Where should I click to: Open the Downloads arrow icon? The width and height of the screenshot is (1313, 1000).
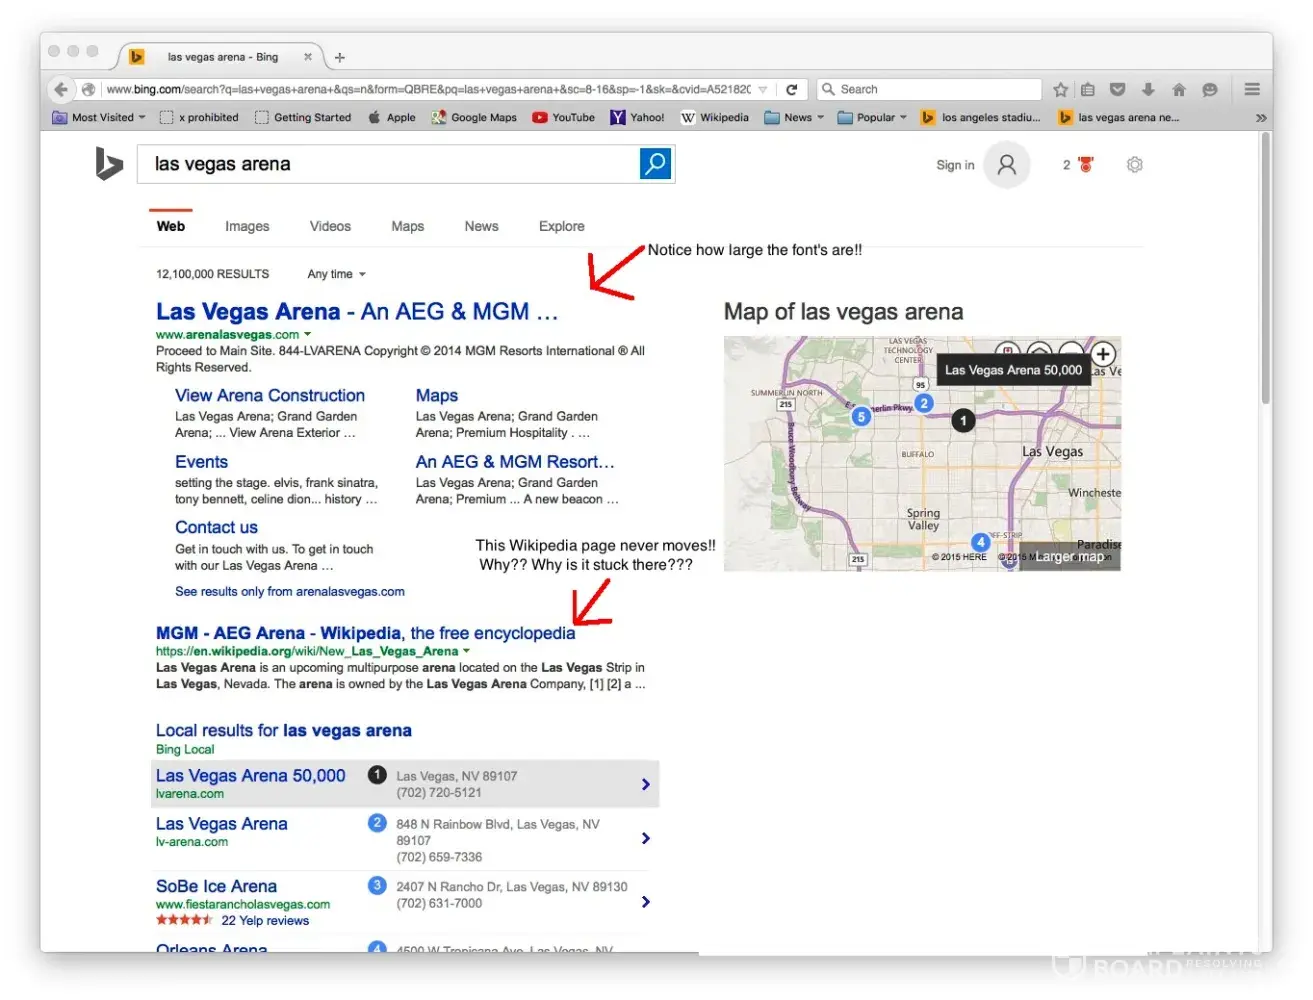(x=1148, y=89)
